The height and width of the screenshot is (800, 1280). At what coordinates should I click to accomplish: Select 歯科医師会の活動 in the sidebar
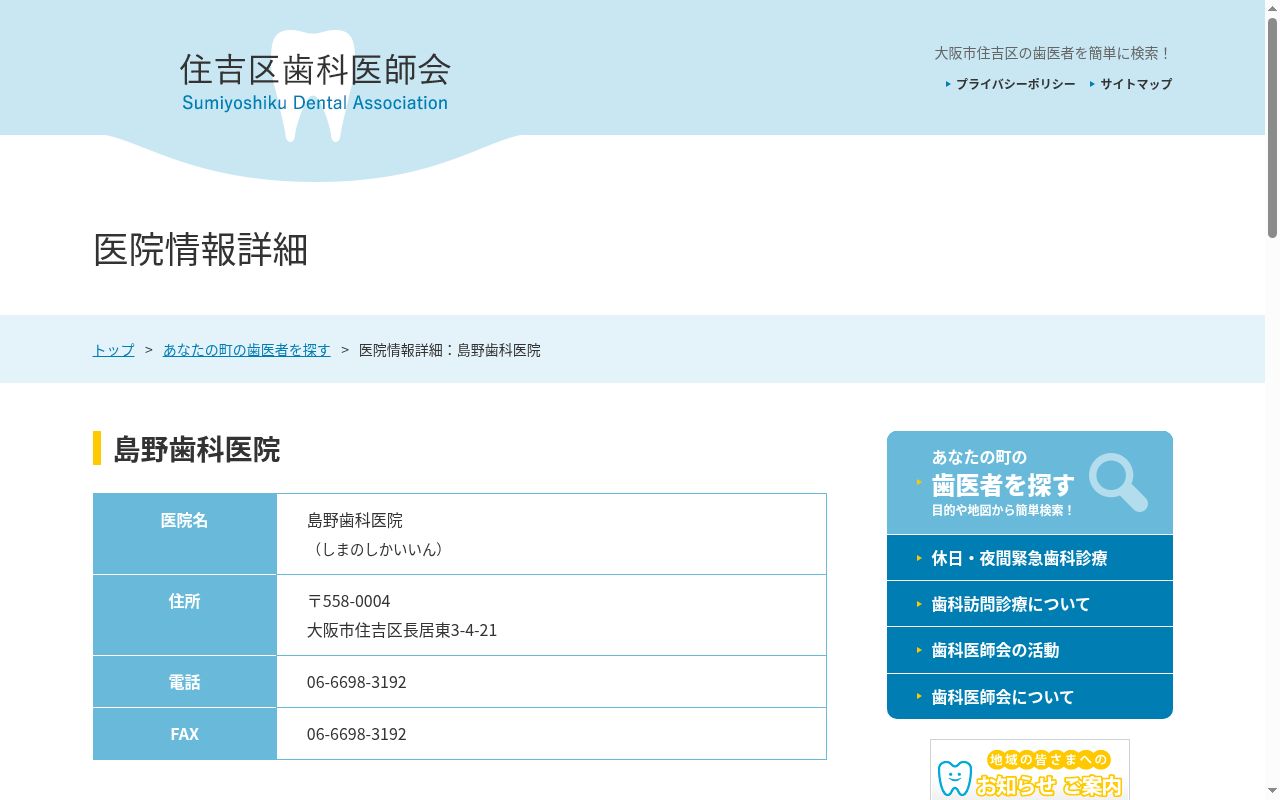pyautogui.click(x=1030, y=650)
